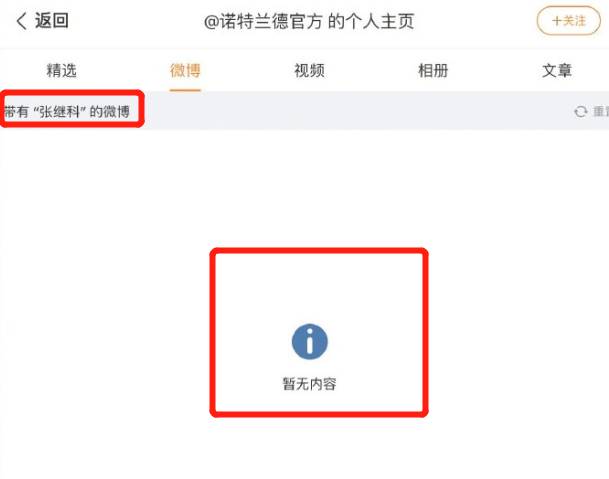Viewport: 609px width, 479px height.
Task: Click the 带有“张继科”的微博 filter label
Action: pyautogui.click(x=66, y=111)
